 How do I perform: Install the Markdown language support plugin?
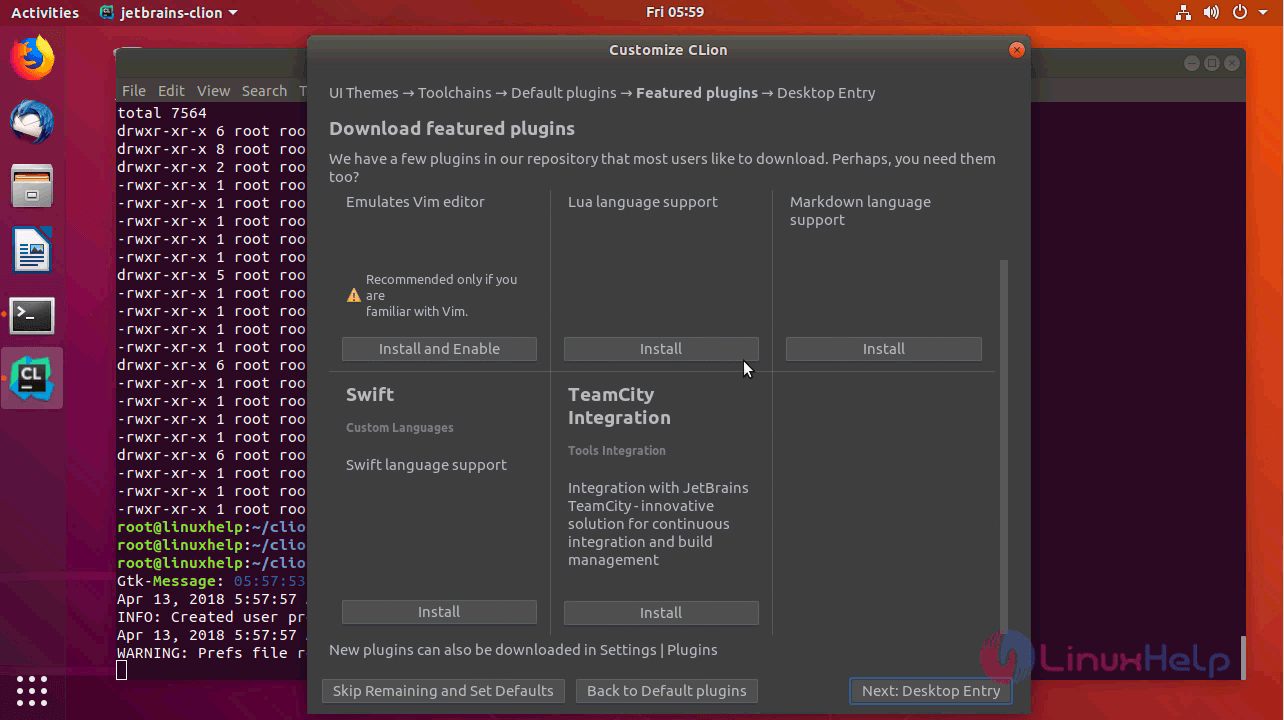tap(884, 349)
